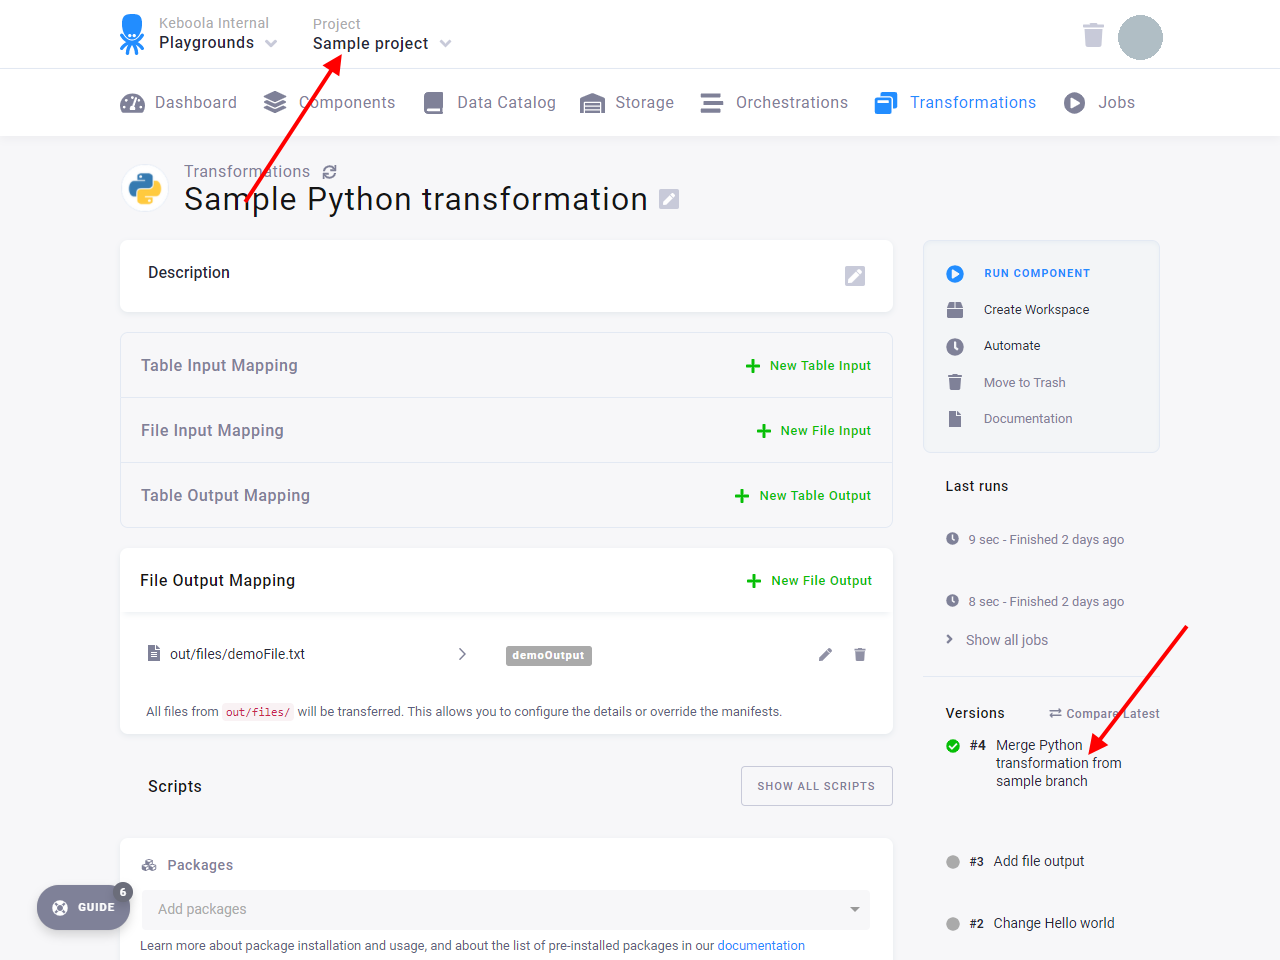Go to the Jobs tab
This screenshot has width=1280, height=960.
[1099, 103]
